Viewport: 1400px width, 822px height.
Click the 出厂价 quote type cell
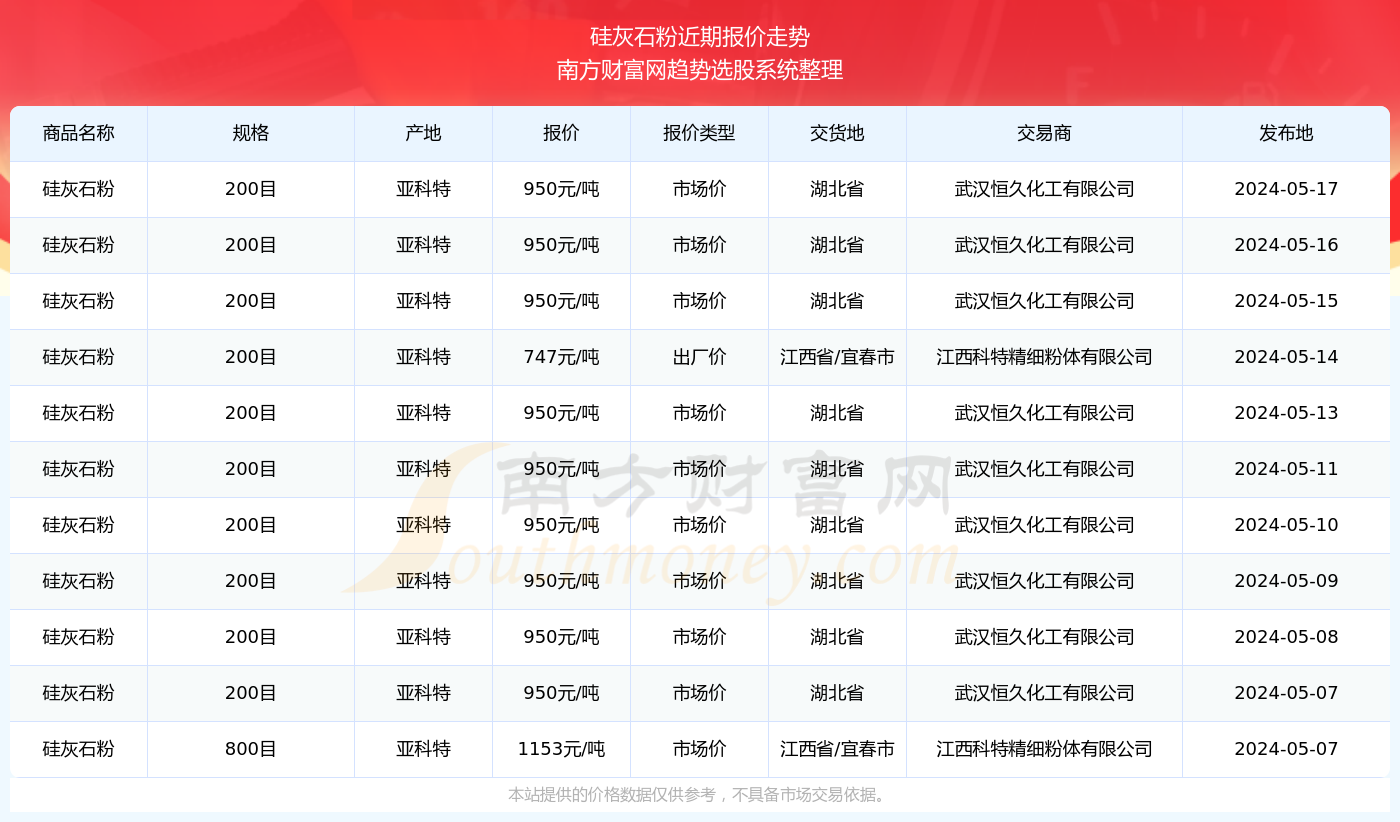[699, 357]
